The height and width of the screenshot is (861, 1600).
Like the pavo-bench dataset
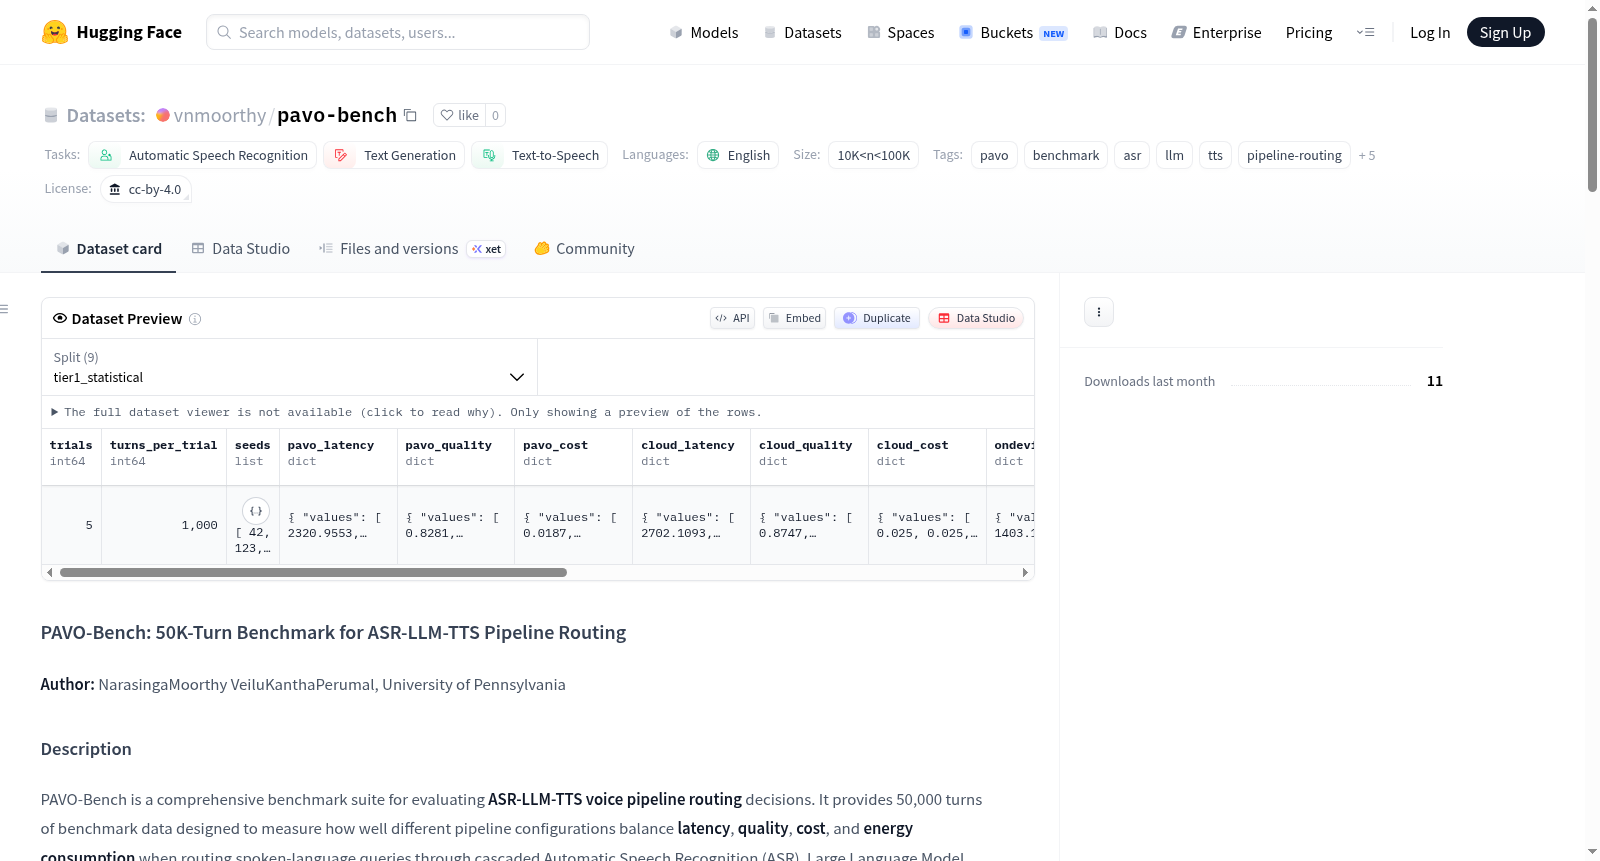(460, 115)
